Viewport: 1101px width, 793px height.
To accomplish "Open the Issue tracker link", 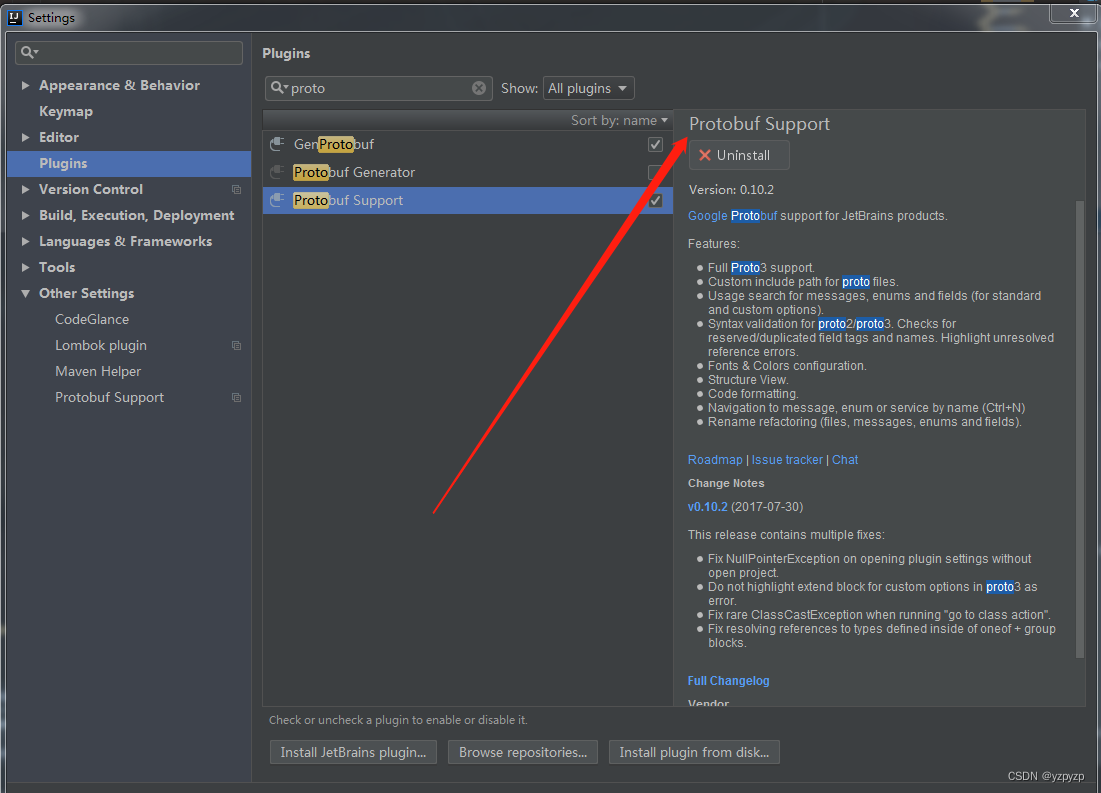I will click(787, 459).
